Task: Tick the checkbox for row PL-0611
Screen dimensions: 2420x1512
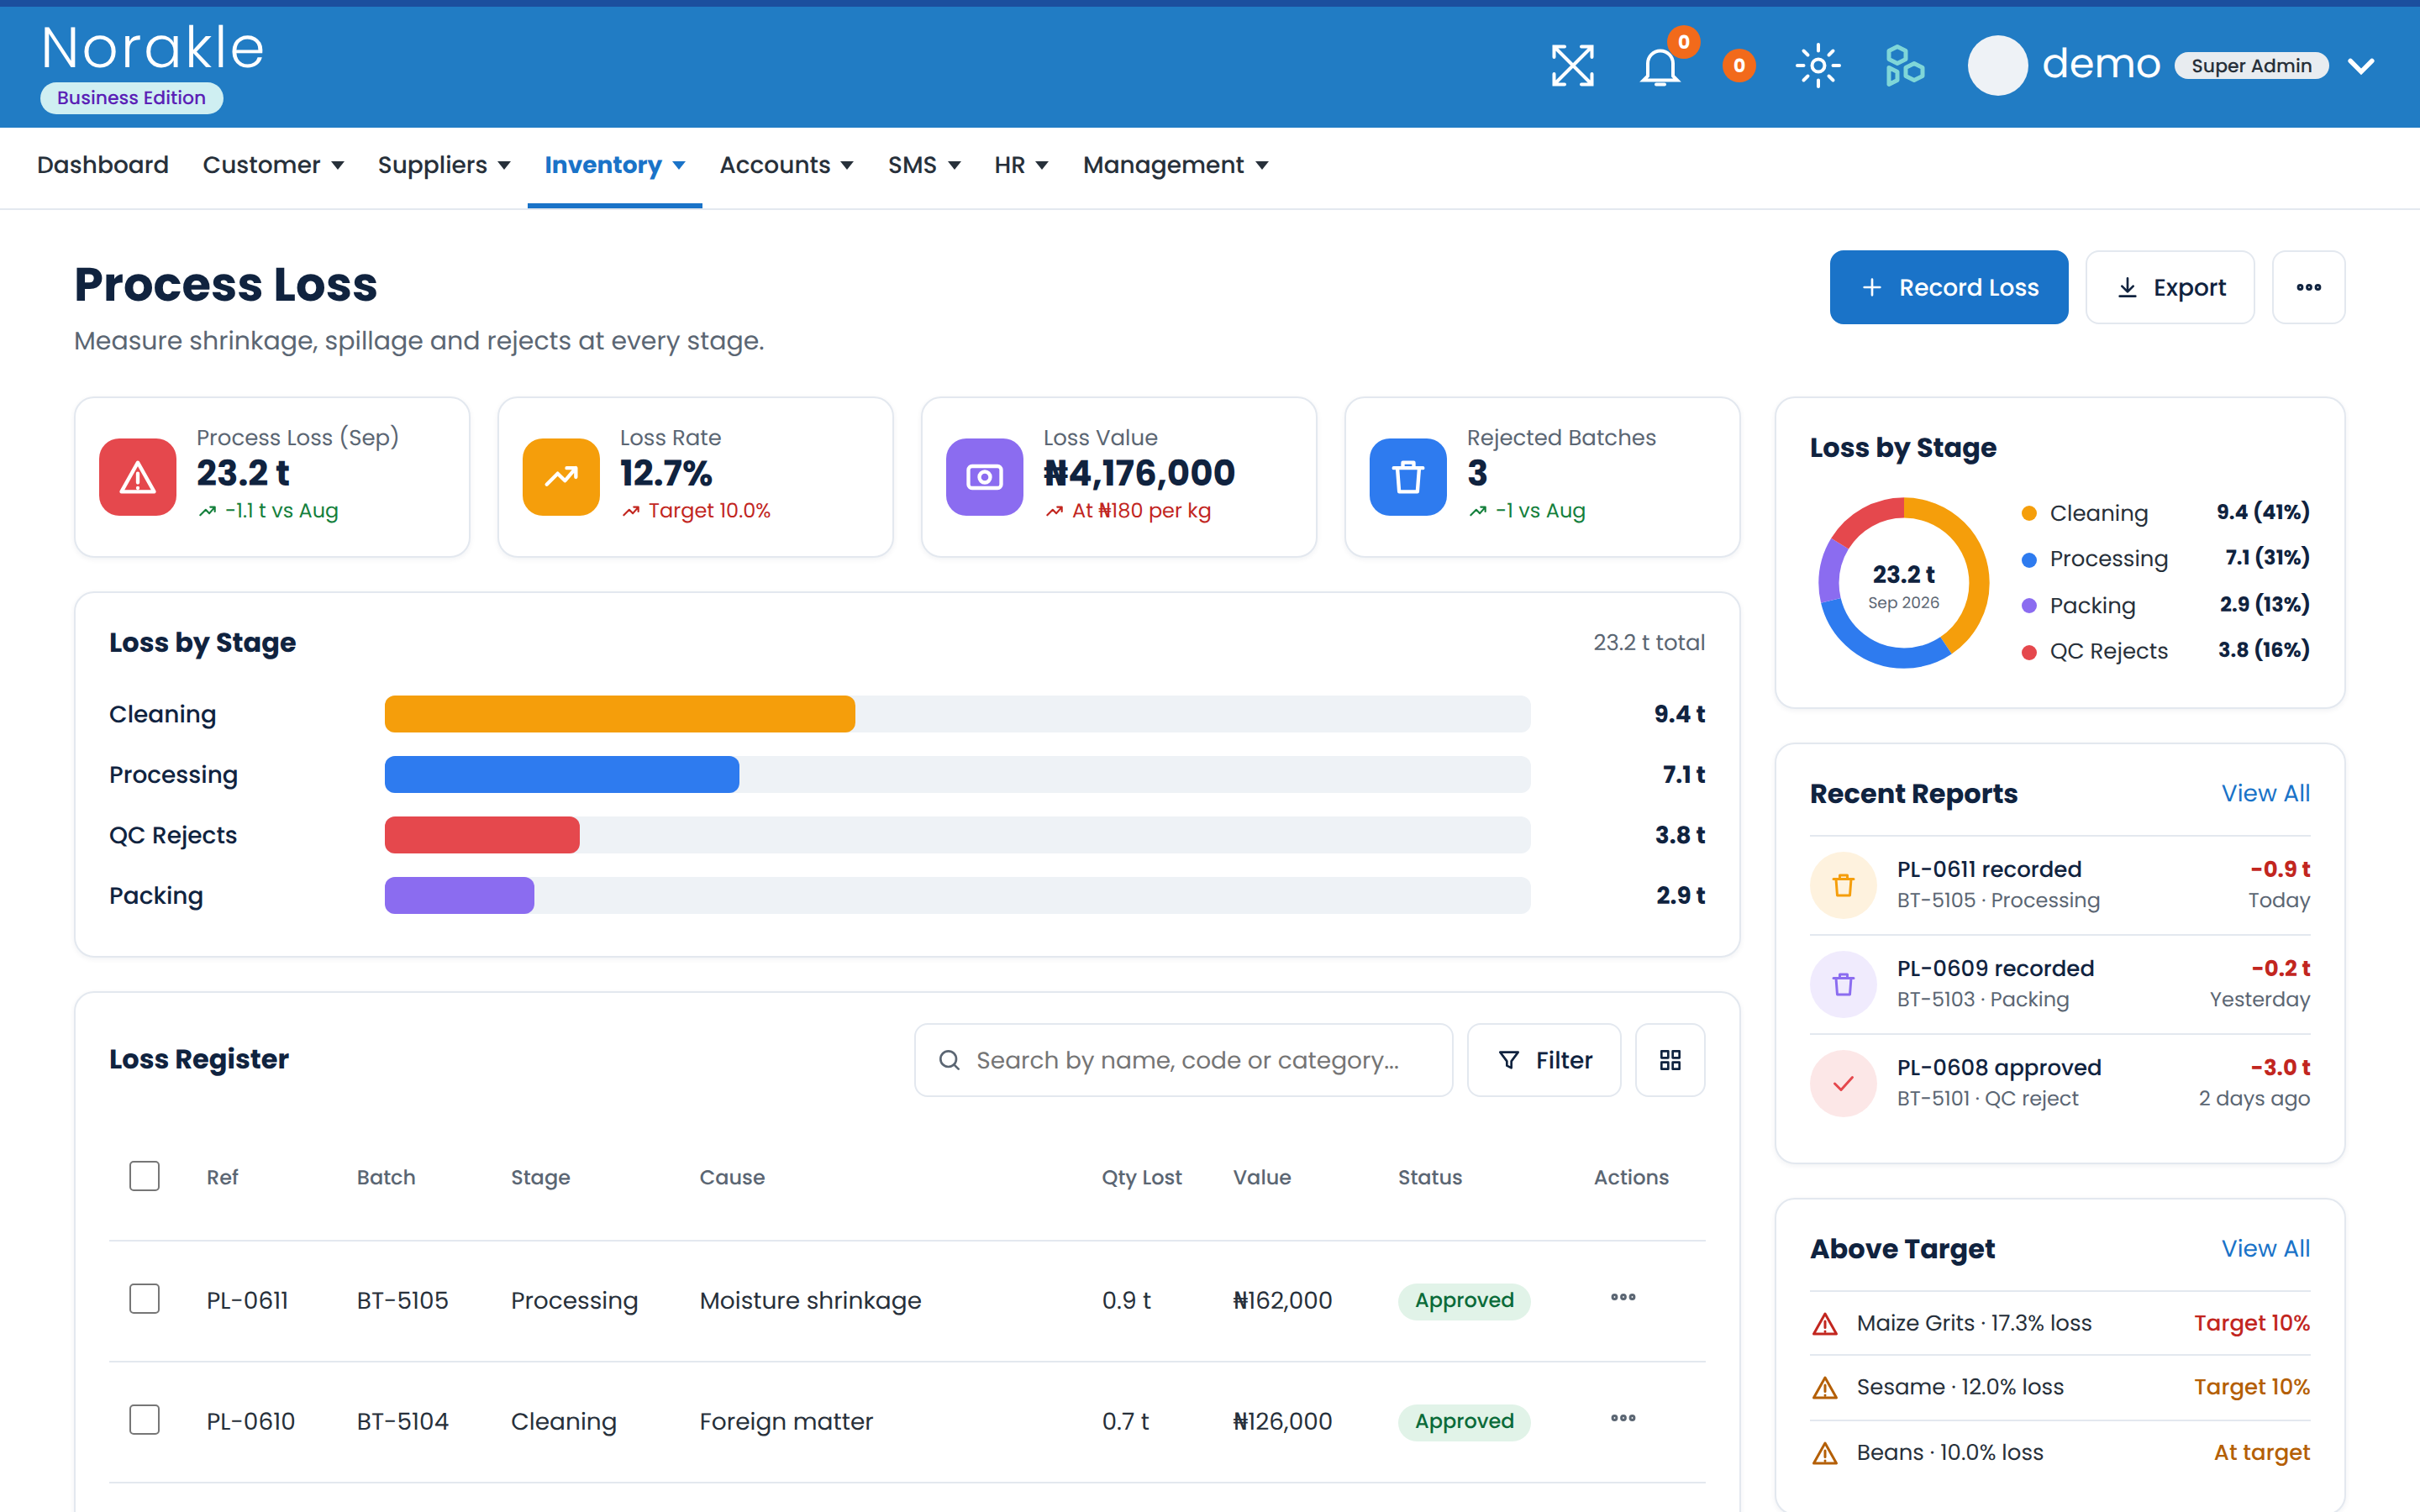Action: [x=144, y=1299]
